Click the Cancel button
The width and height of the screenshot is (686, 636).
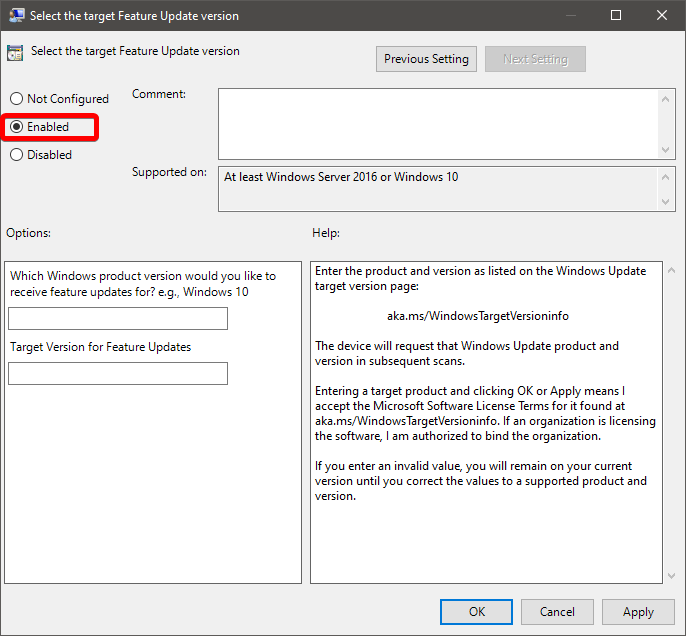[557, 612]
